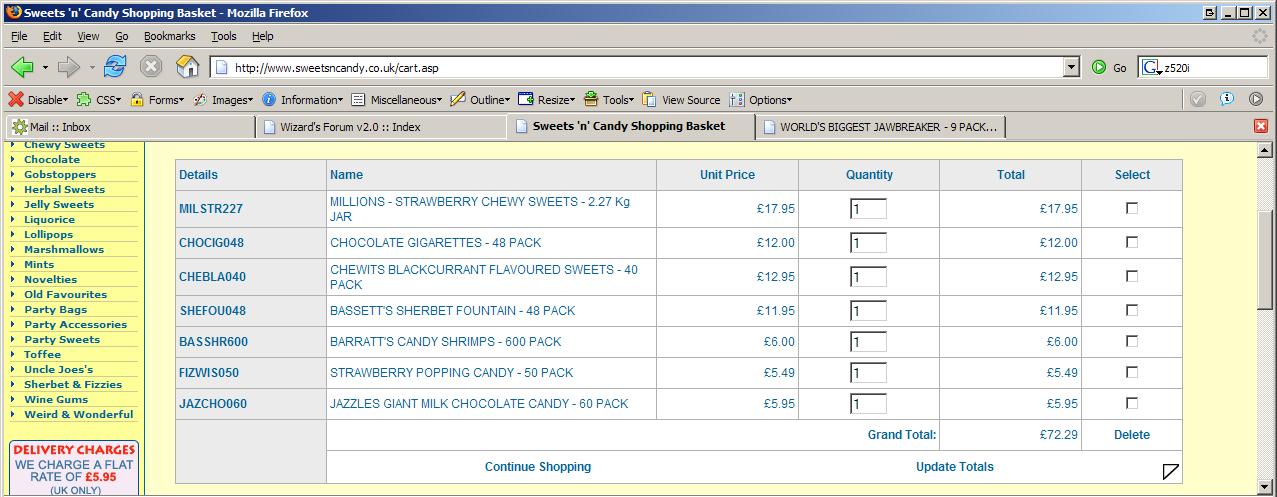Click quantity field for Strawberry Popping Candy
This screenshot has height=497, width=1277.
pyautogui.click(x=868, y=373)
